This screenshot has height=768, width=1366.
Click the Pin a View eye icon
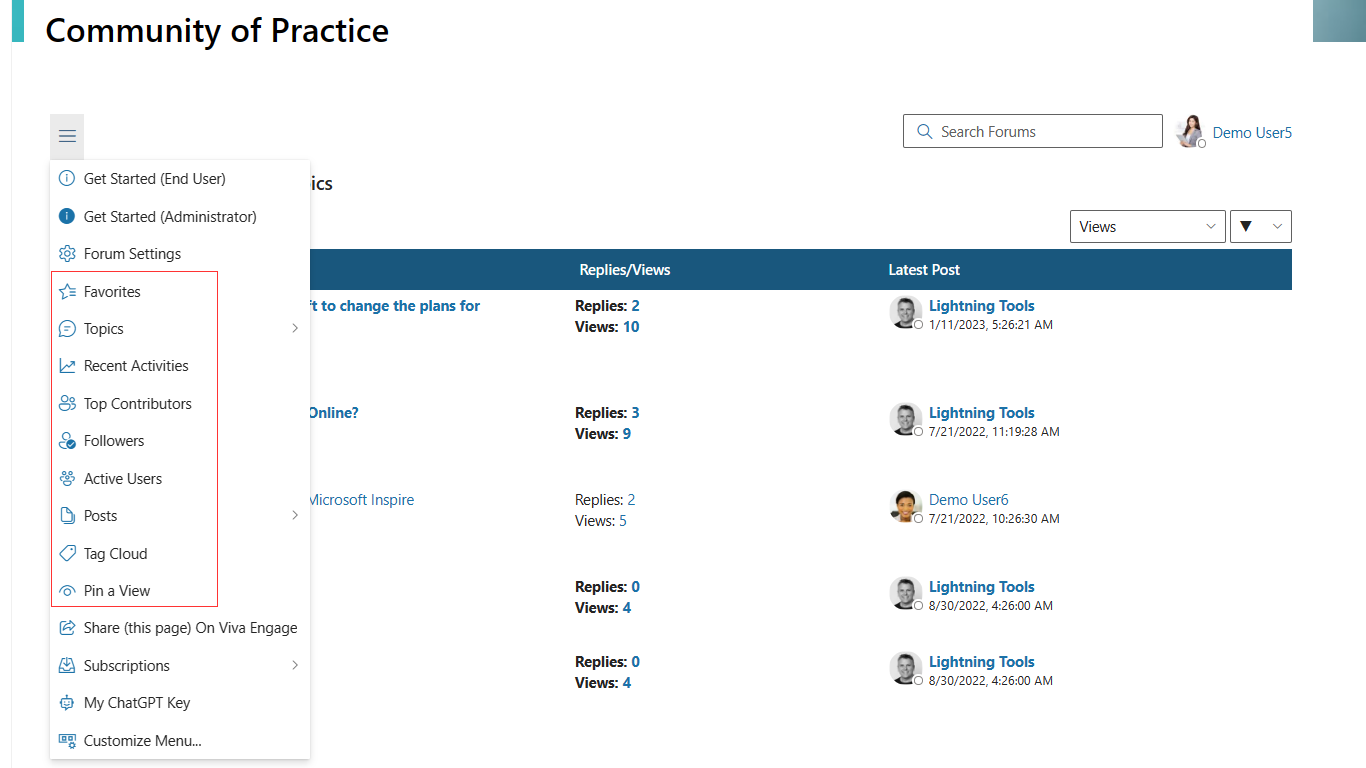[67, 591]
